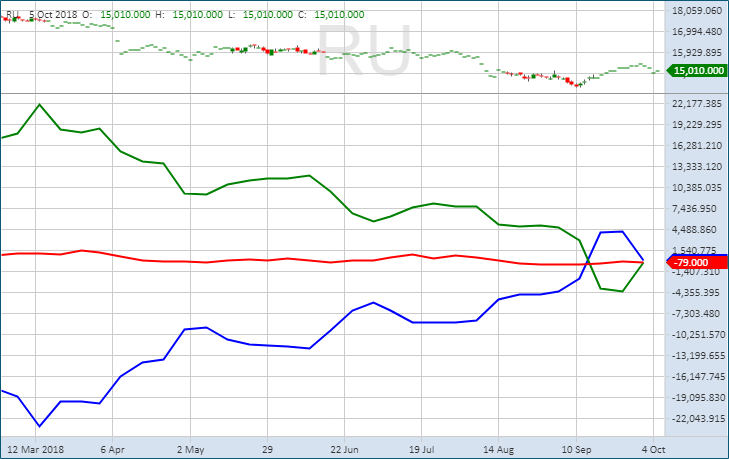Click the Open value 15,010.000 in header
This screenshot has height=459, width=729.
click(125, 14)
